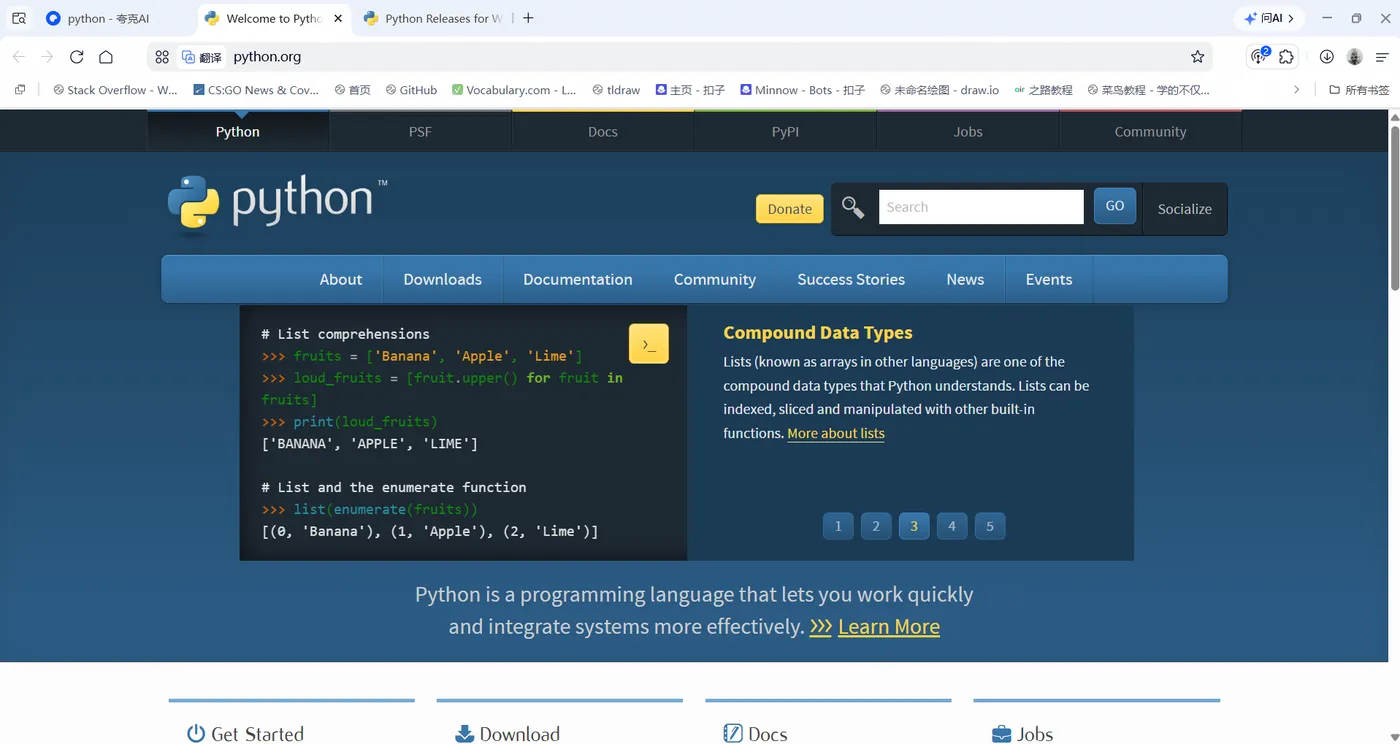This screenshot has height=744, width=1400.
Task: Open a new browser tab
Action: [x=528, y=18]
